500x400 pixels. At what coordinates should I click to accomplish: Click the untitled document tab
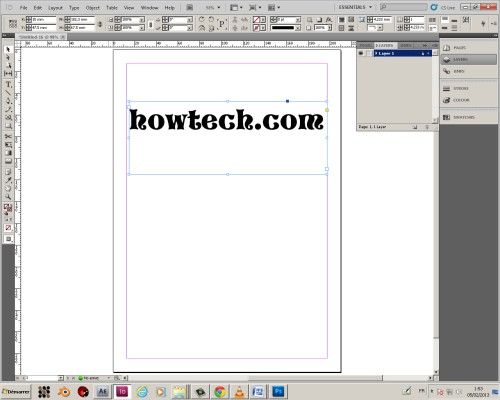pos(42,37)
